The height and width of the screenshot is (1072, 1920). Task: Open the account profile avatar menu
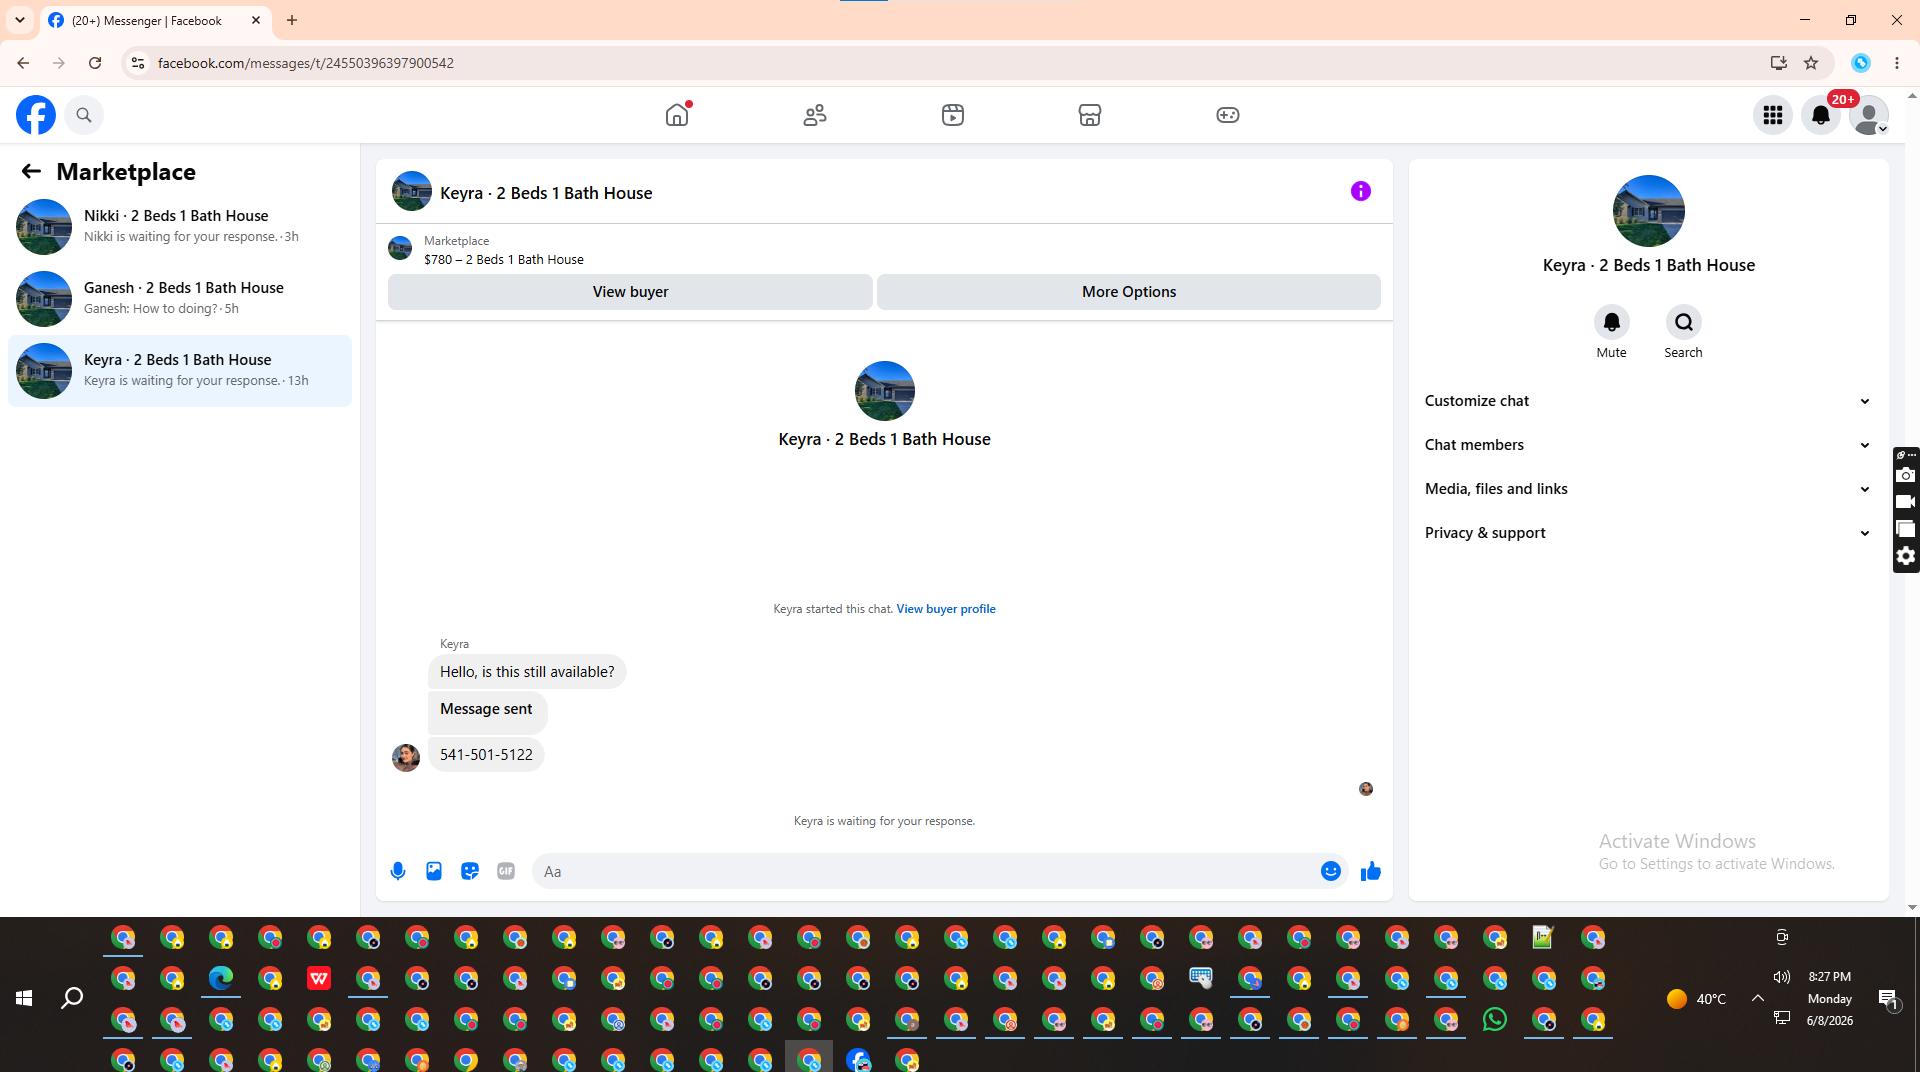coord(1869,115)
